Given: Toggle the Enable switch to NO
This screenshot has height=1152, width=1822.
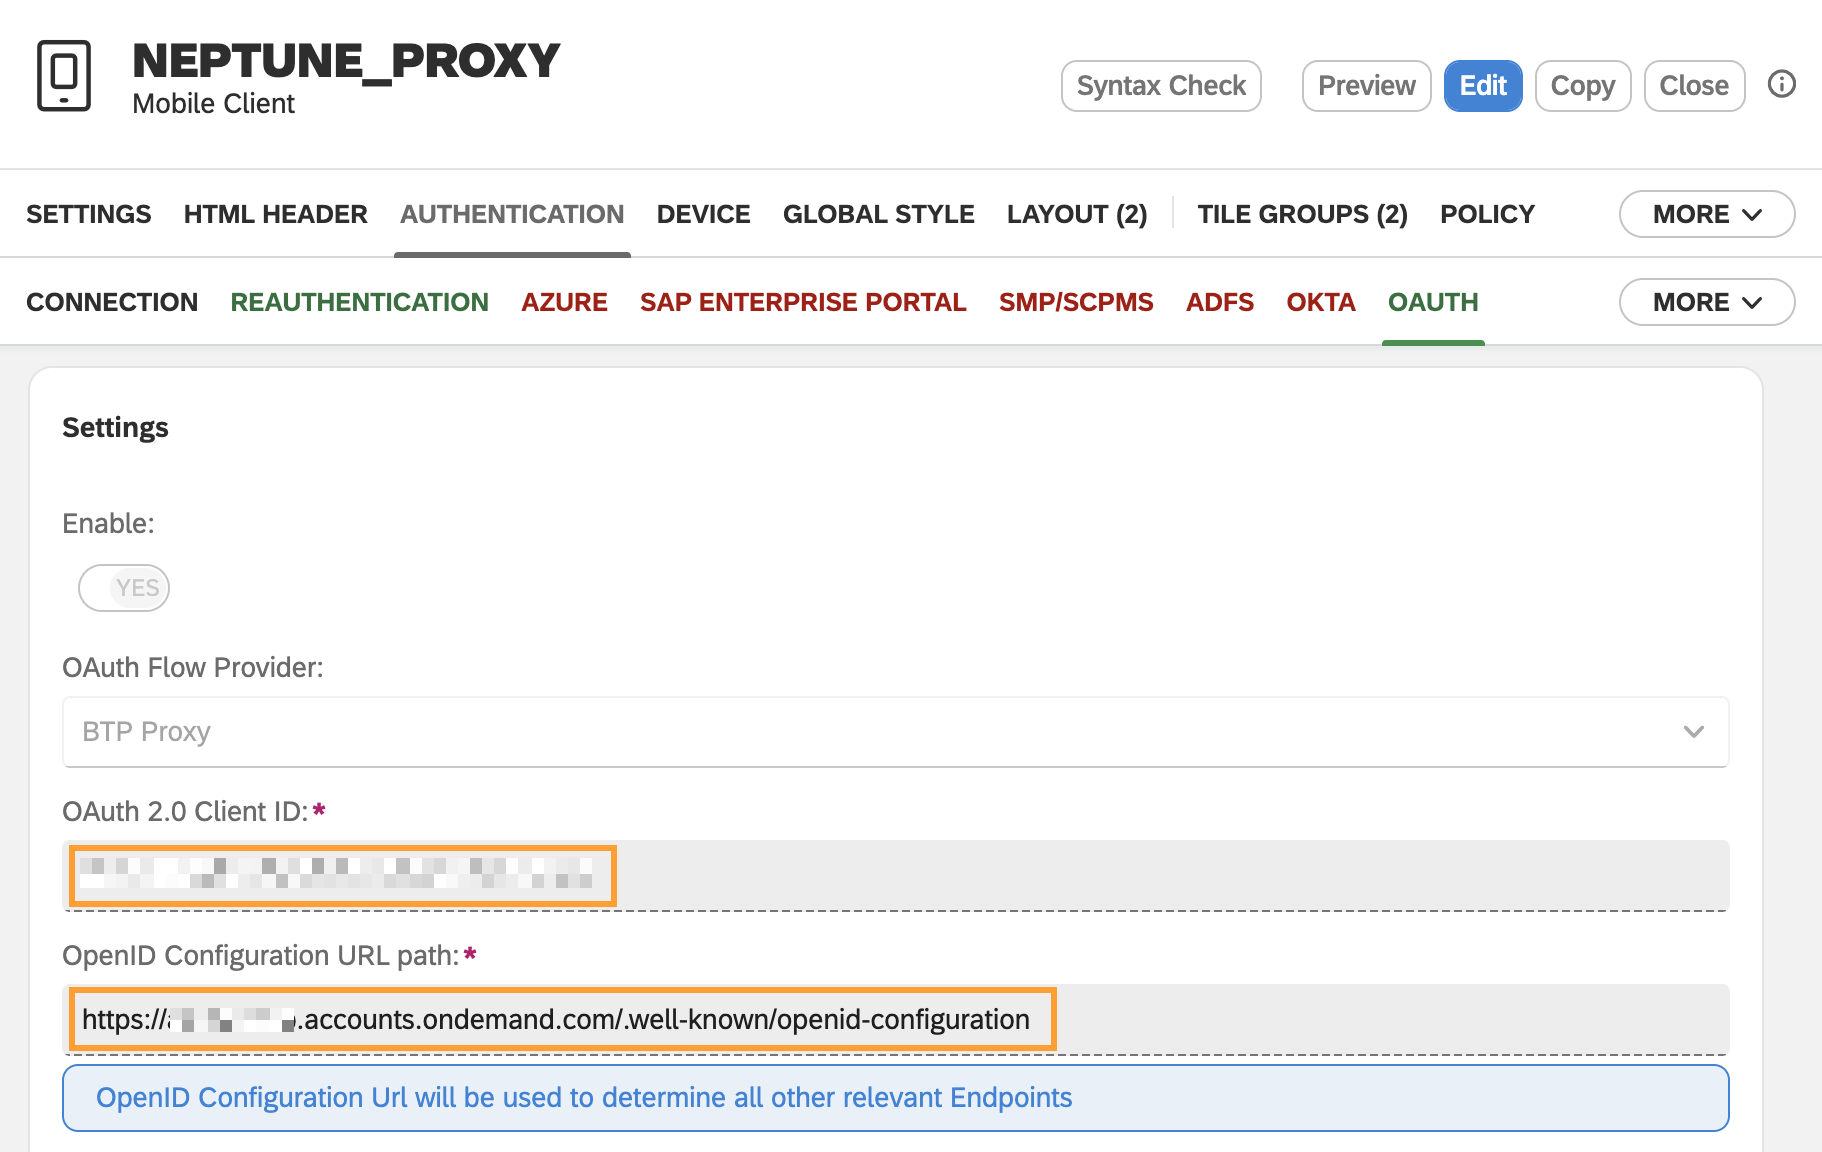Looking at the screenshot, I should (123, 588).
